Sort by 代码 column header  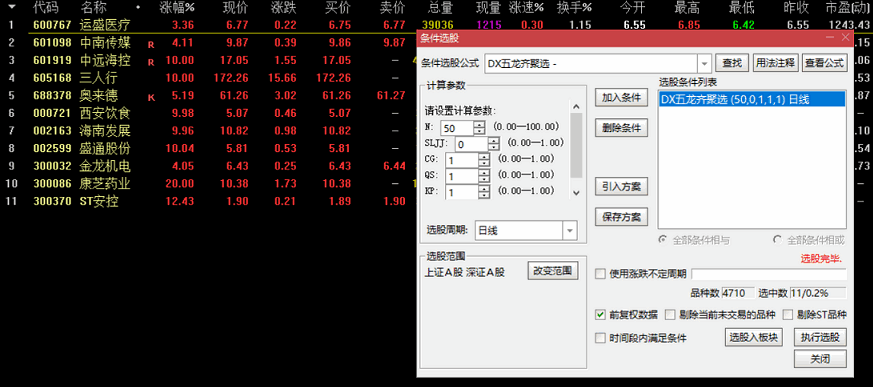(x=45, y=8)
